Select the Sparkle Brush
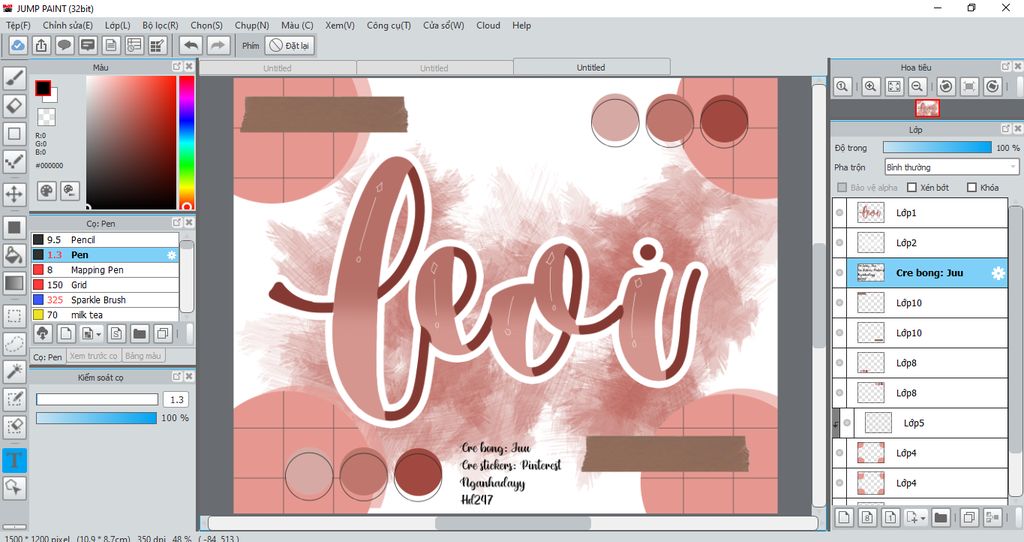1024x542 pixels. (x=104, y=300)
